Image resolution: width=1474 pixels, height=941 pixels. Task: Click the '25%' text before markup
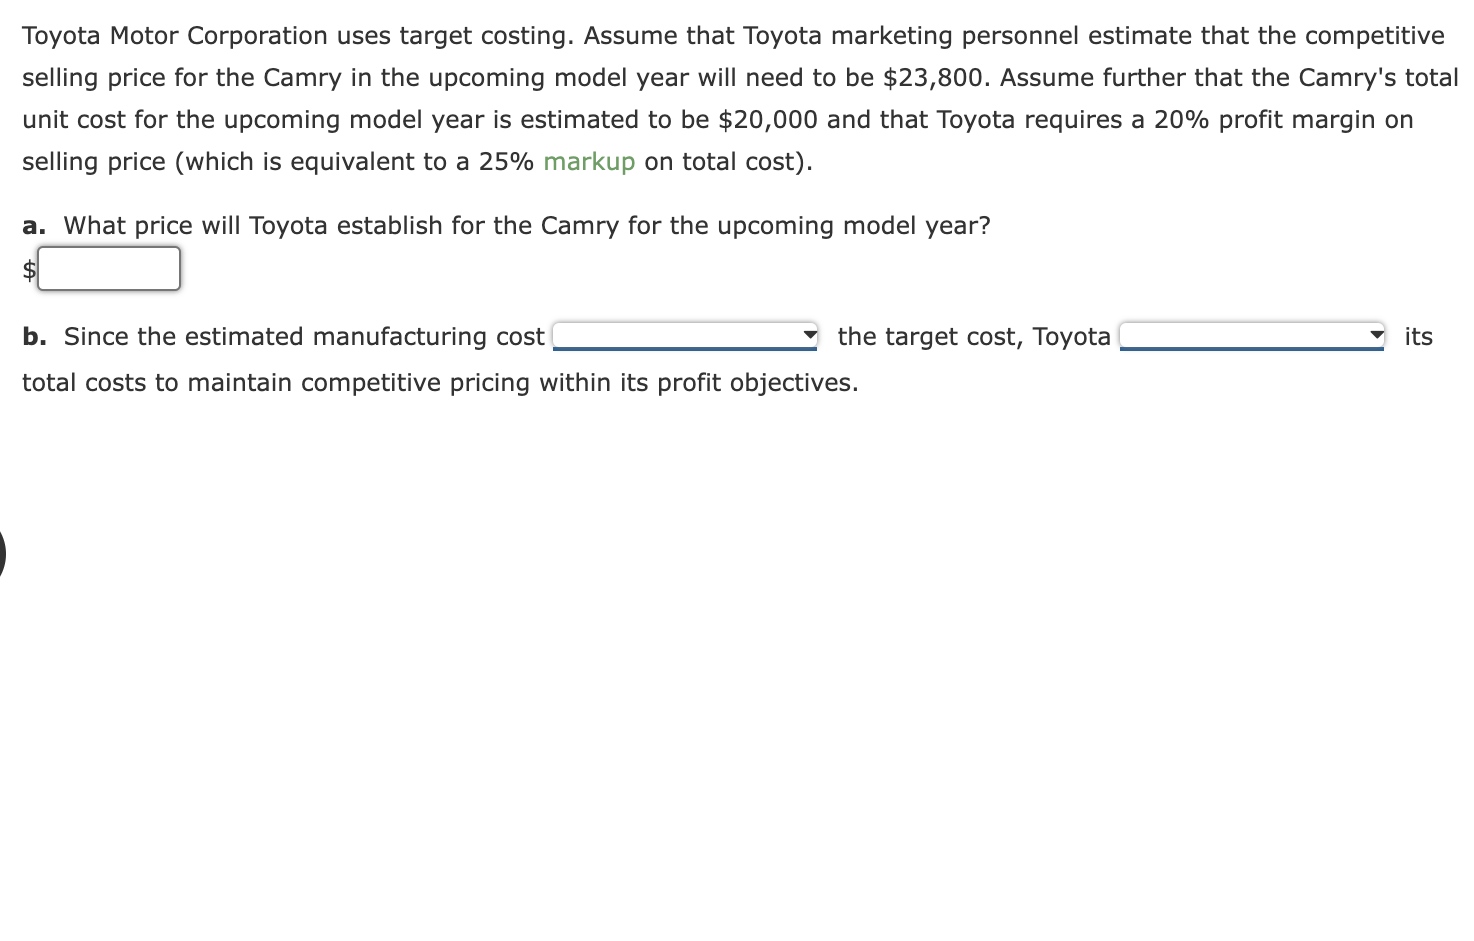click(506, 162)
